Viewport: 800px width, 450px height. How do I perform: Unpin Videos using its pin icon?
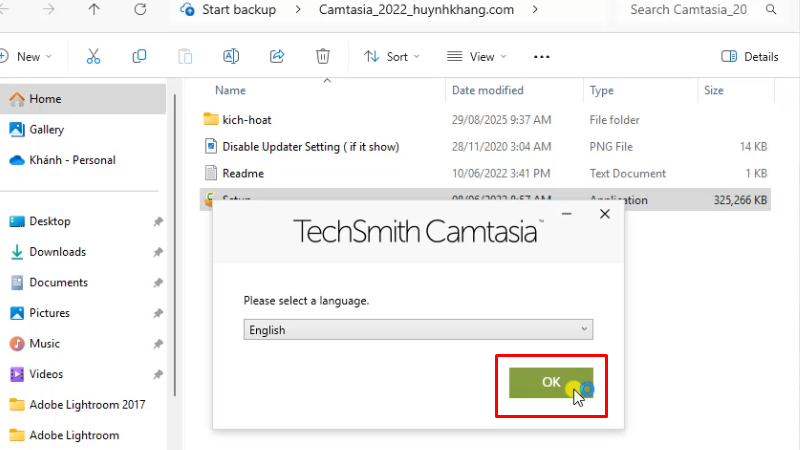[x=158, y=374]
